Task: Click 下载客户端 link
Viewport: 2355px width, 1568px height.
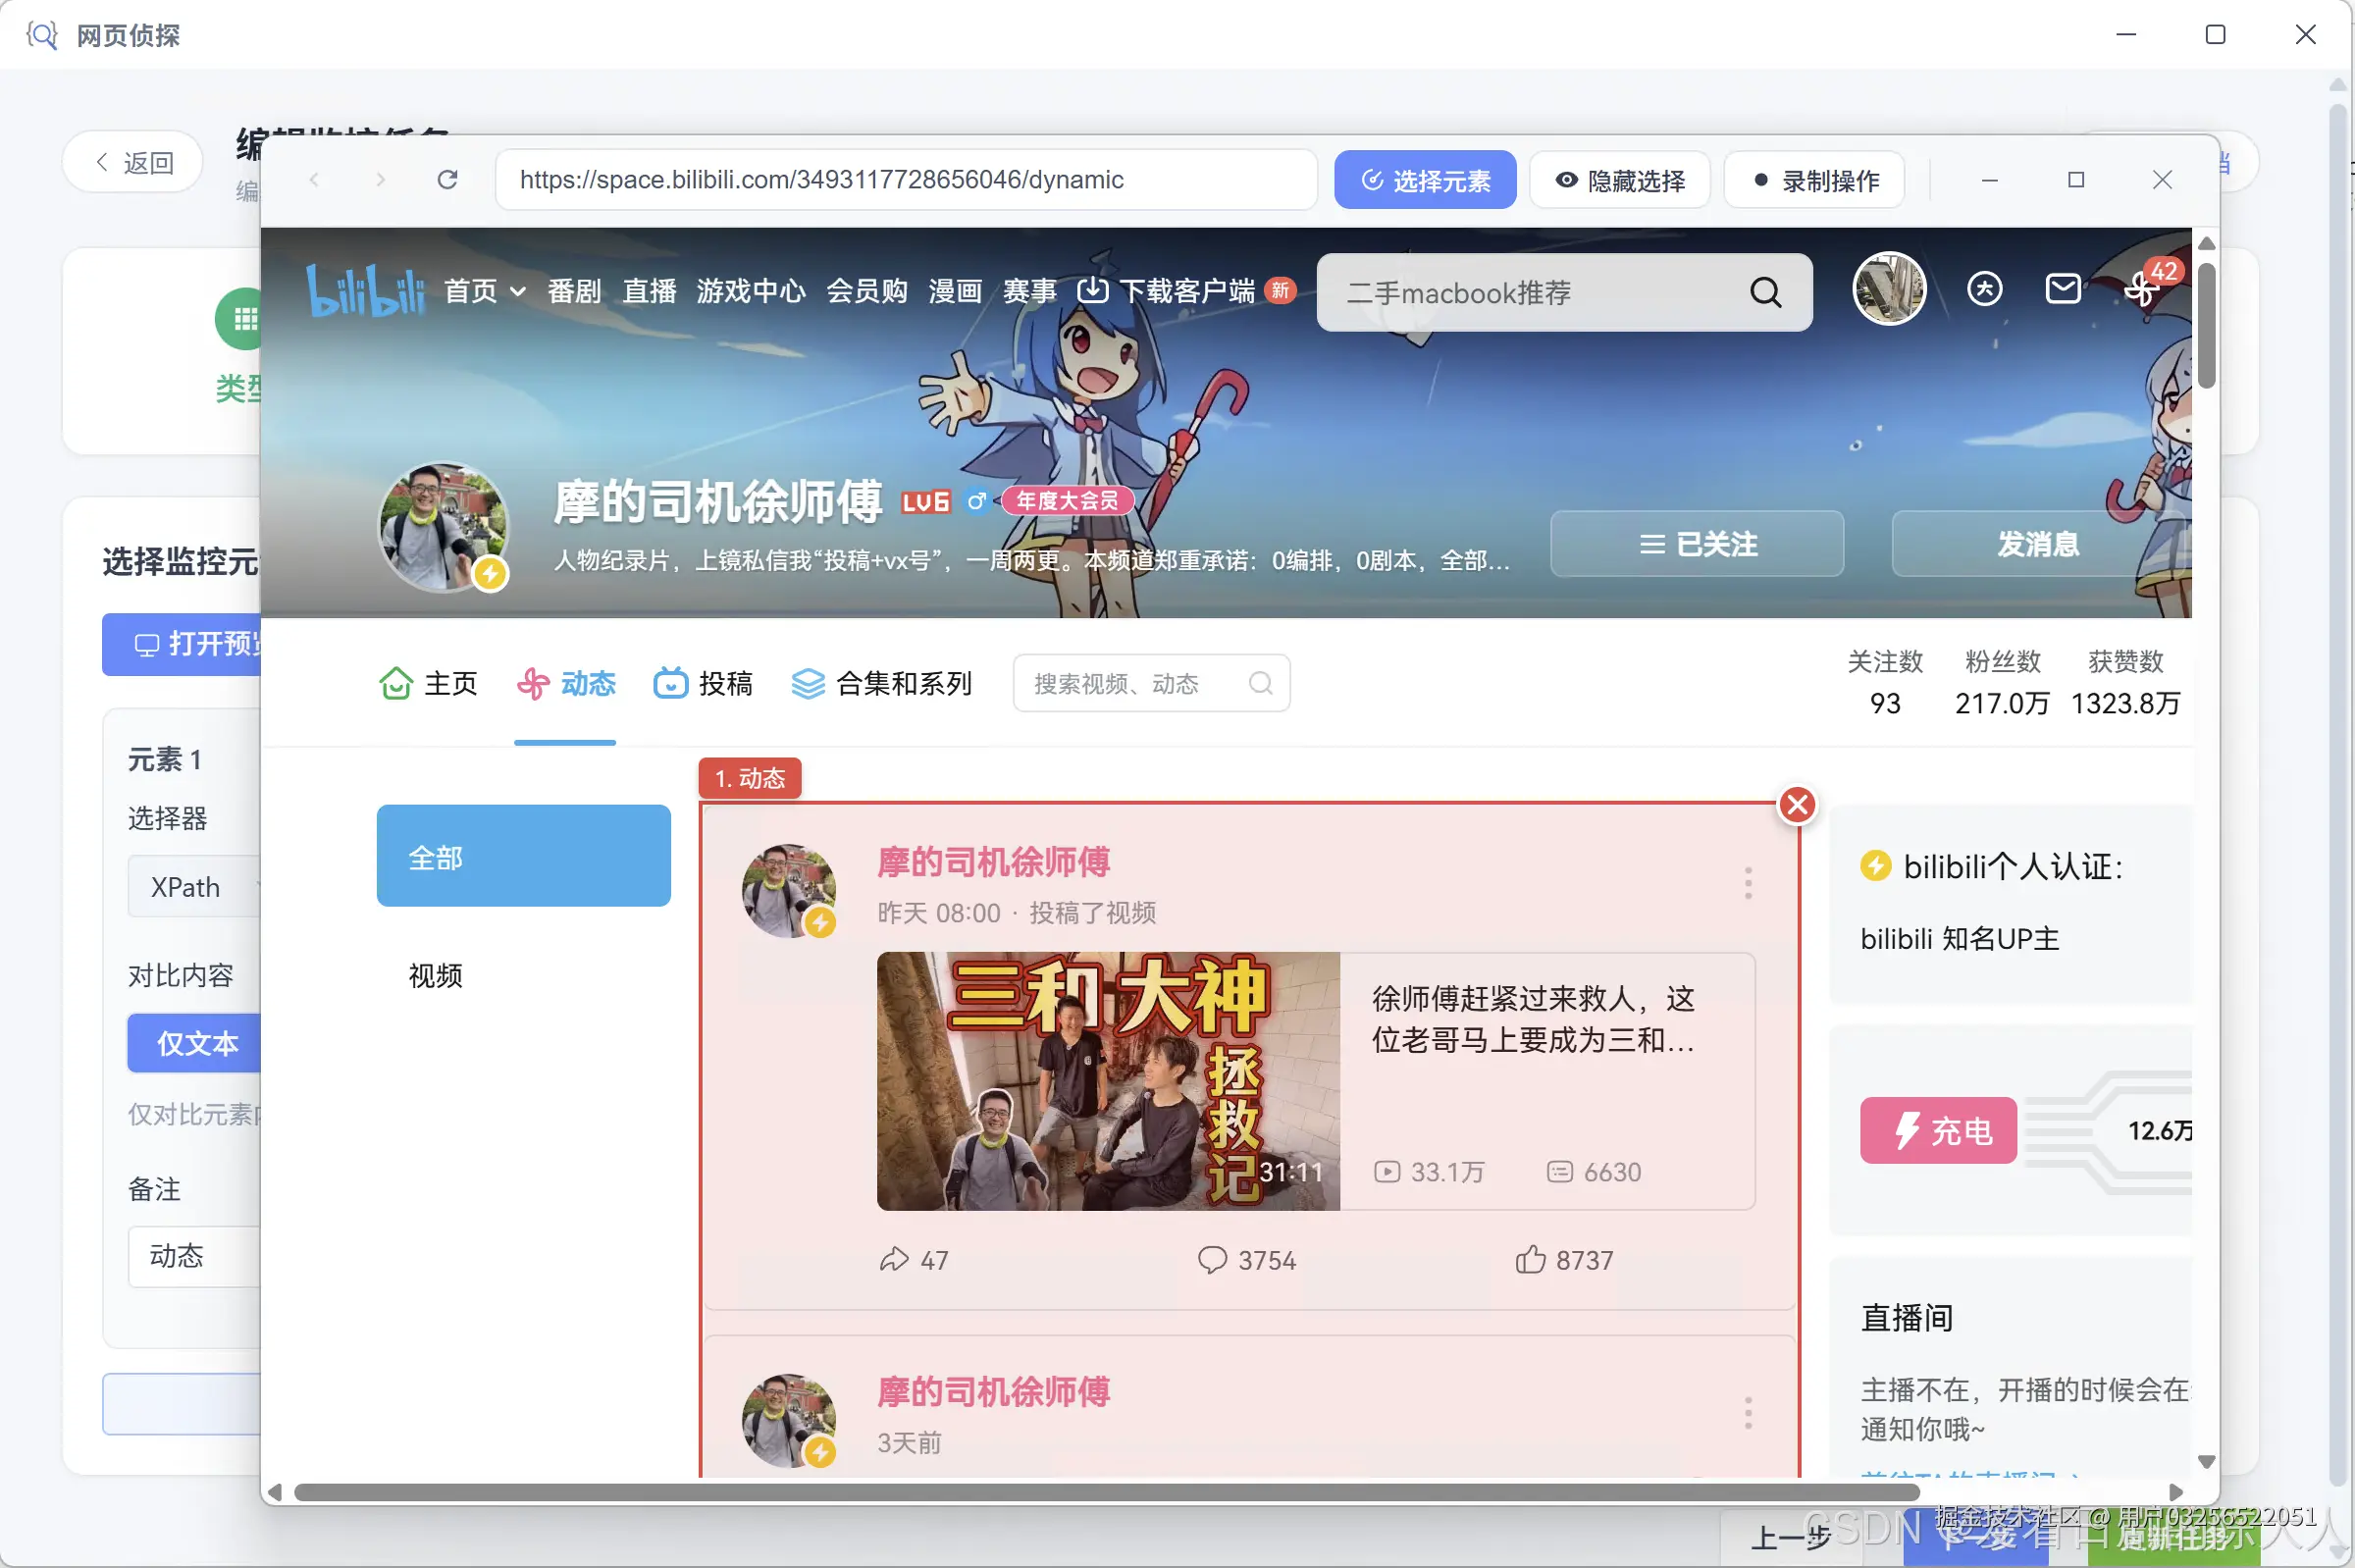Action: [x=1186, y=291]
